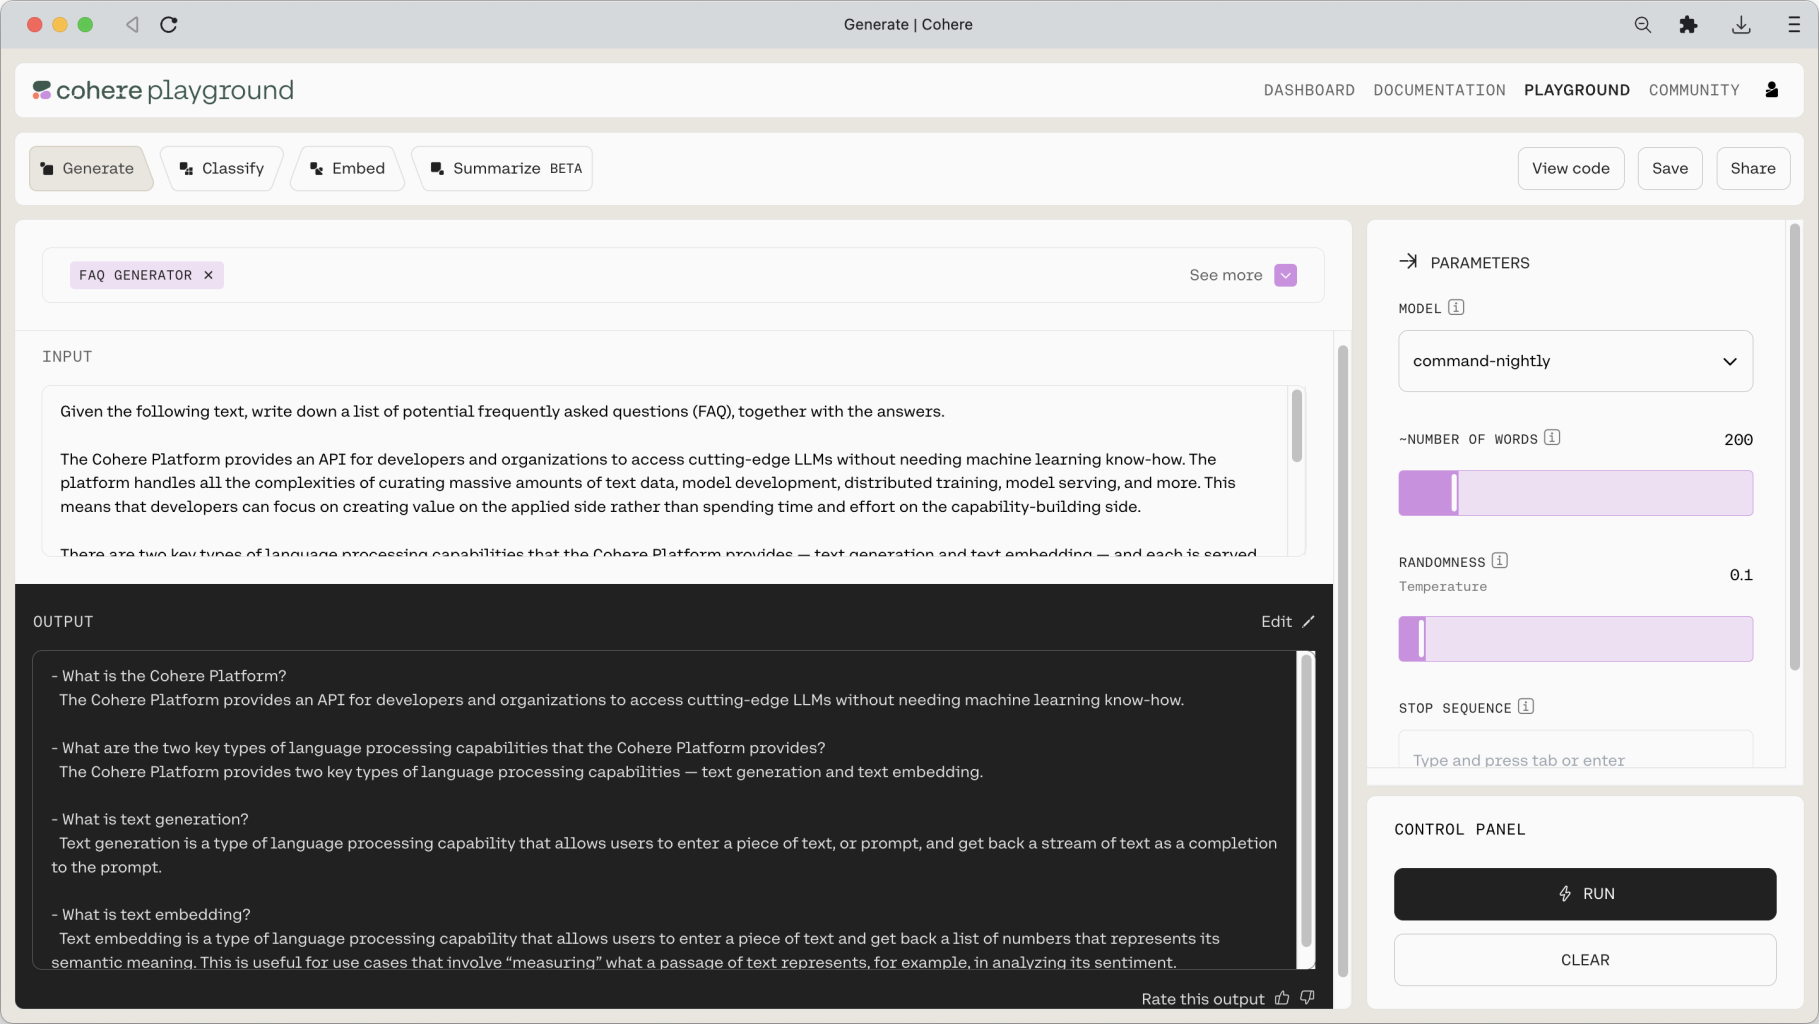This screenshot has height=1024, width=1819.
Task: Reload the page with the refresh icon
Action: pyautogui.click(x=169, y=24)
